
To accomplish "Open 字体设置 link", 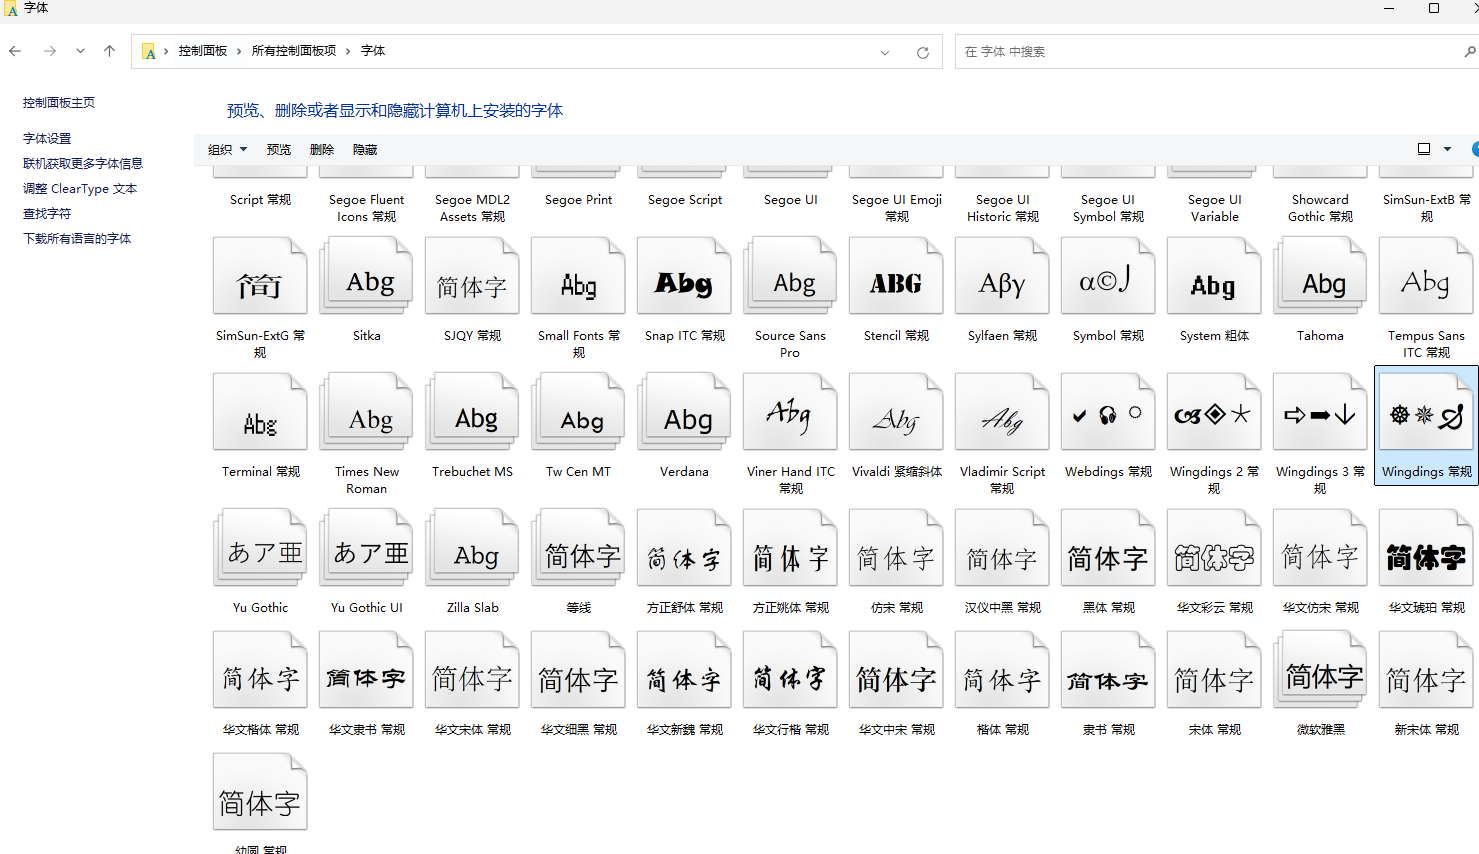I will tap(47, 138).
